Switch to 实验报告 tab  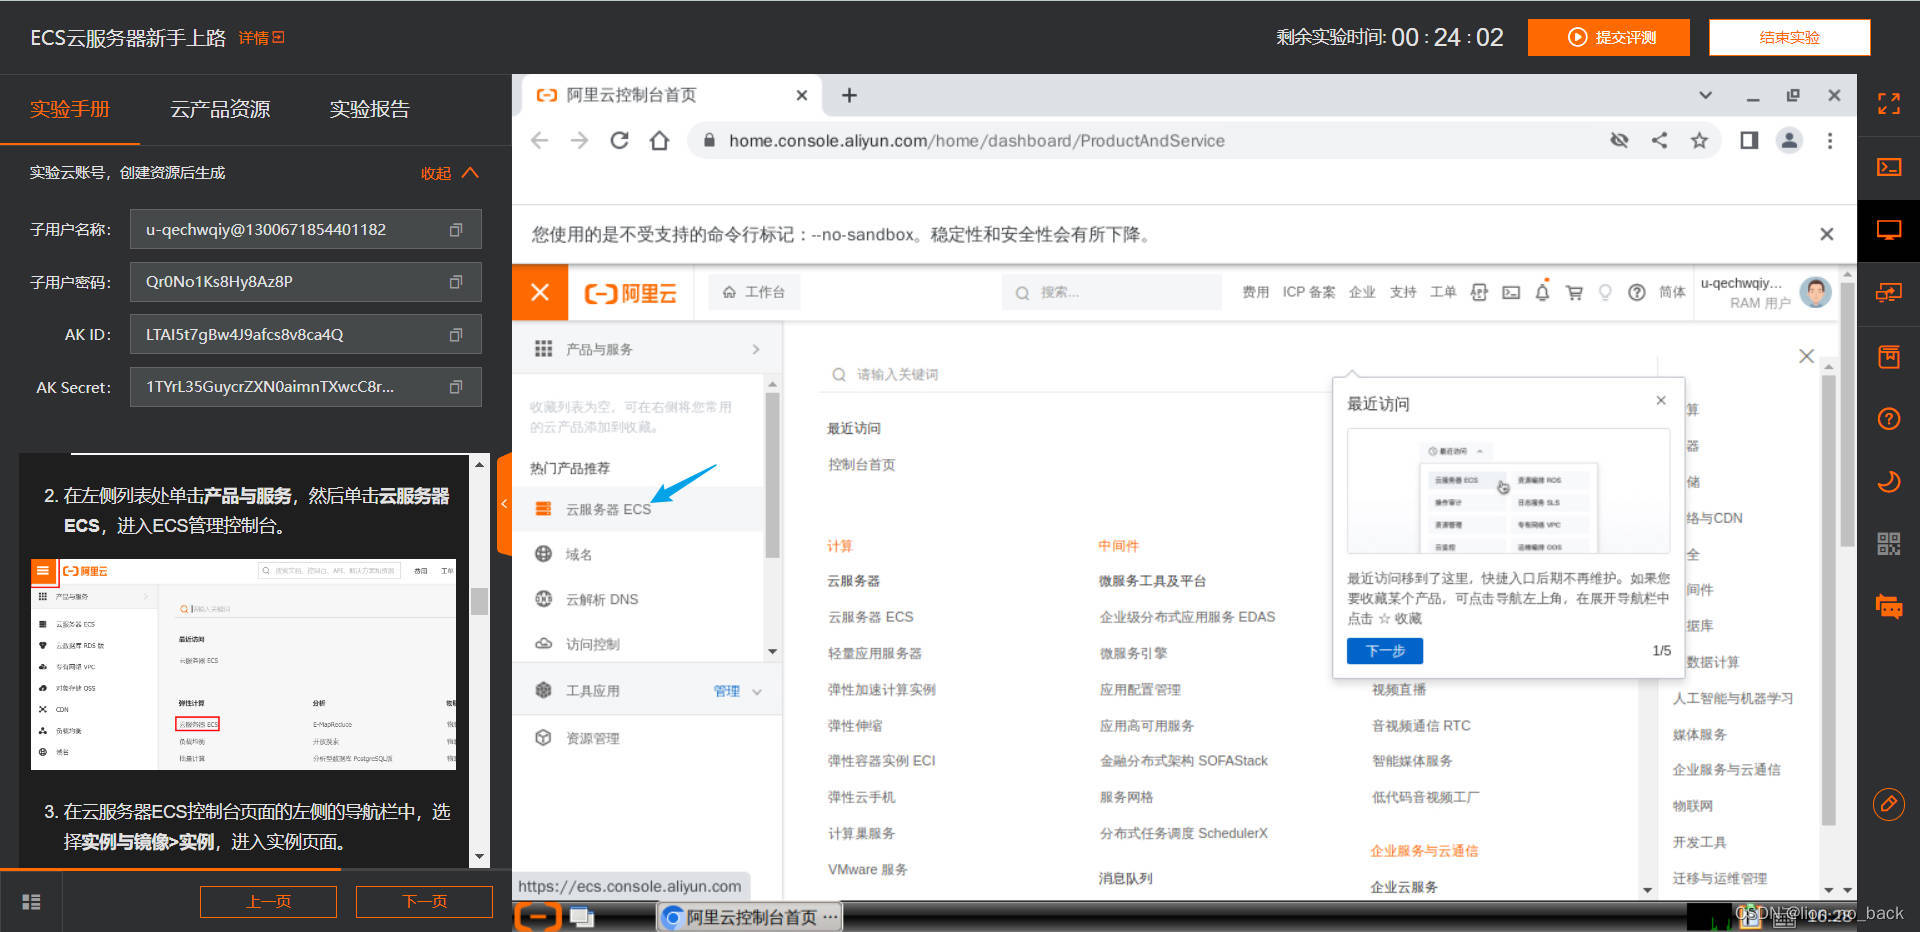(370, 109)
